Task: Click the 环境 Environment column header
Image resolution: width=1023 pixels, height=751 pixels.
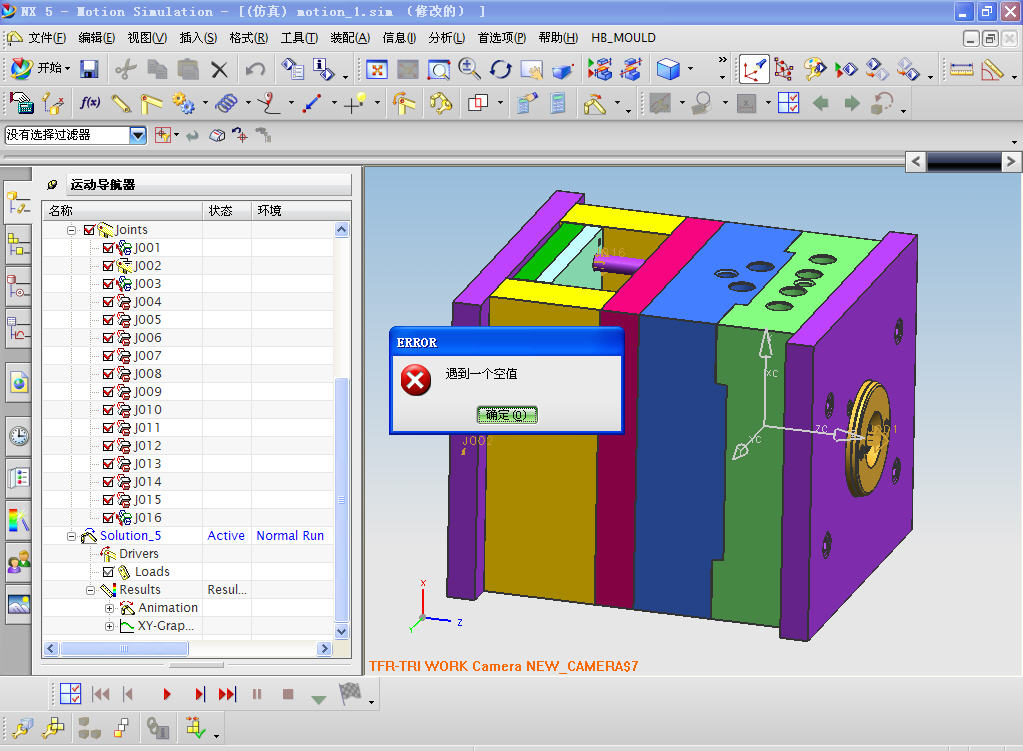Action: click(x=301, y=211)
